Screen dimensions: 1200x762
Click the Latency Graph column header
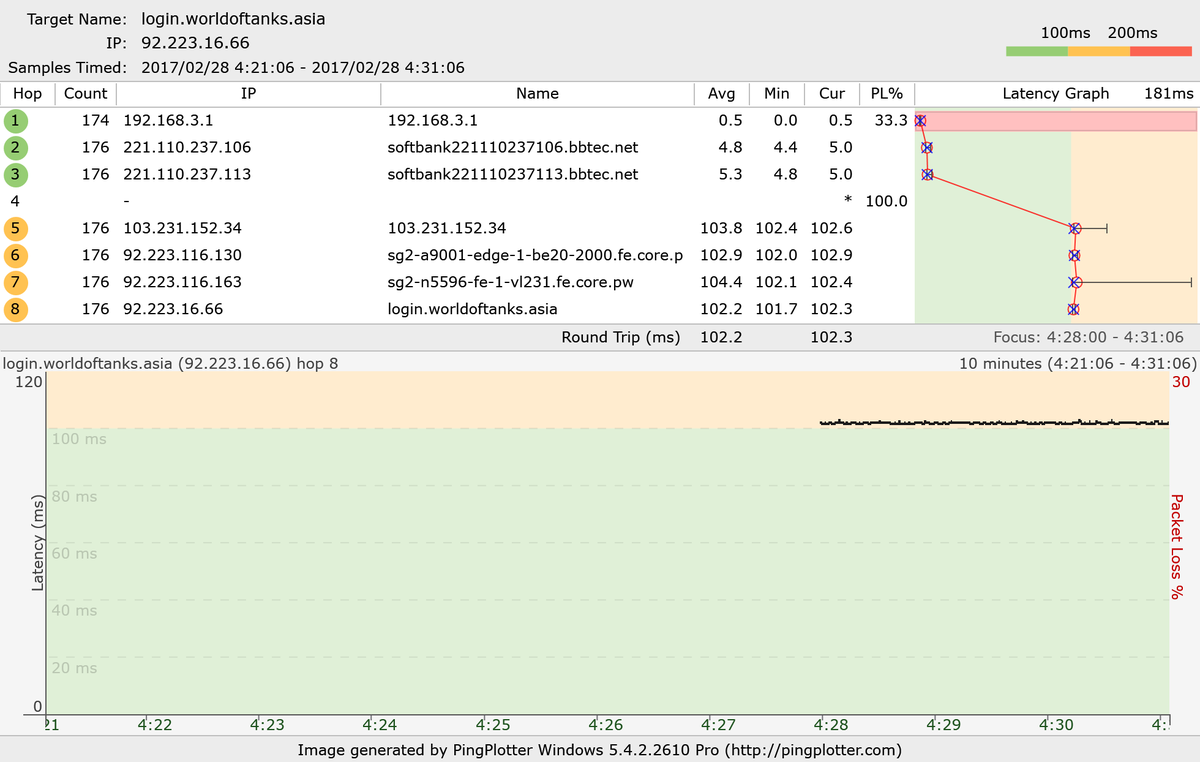(x=1056, y=94)
